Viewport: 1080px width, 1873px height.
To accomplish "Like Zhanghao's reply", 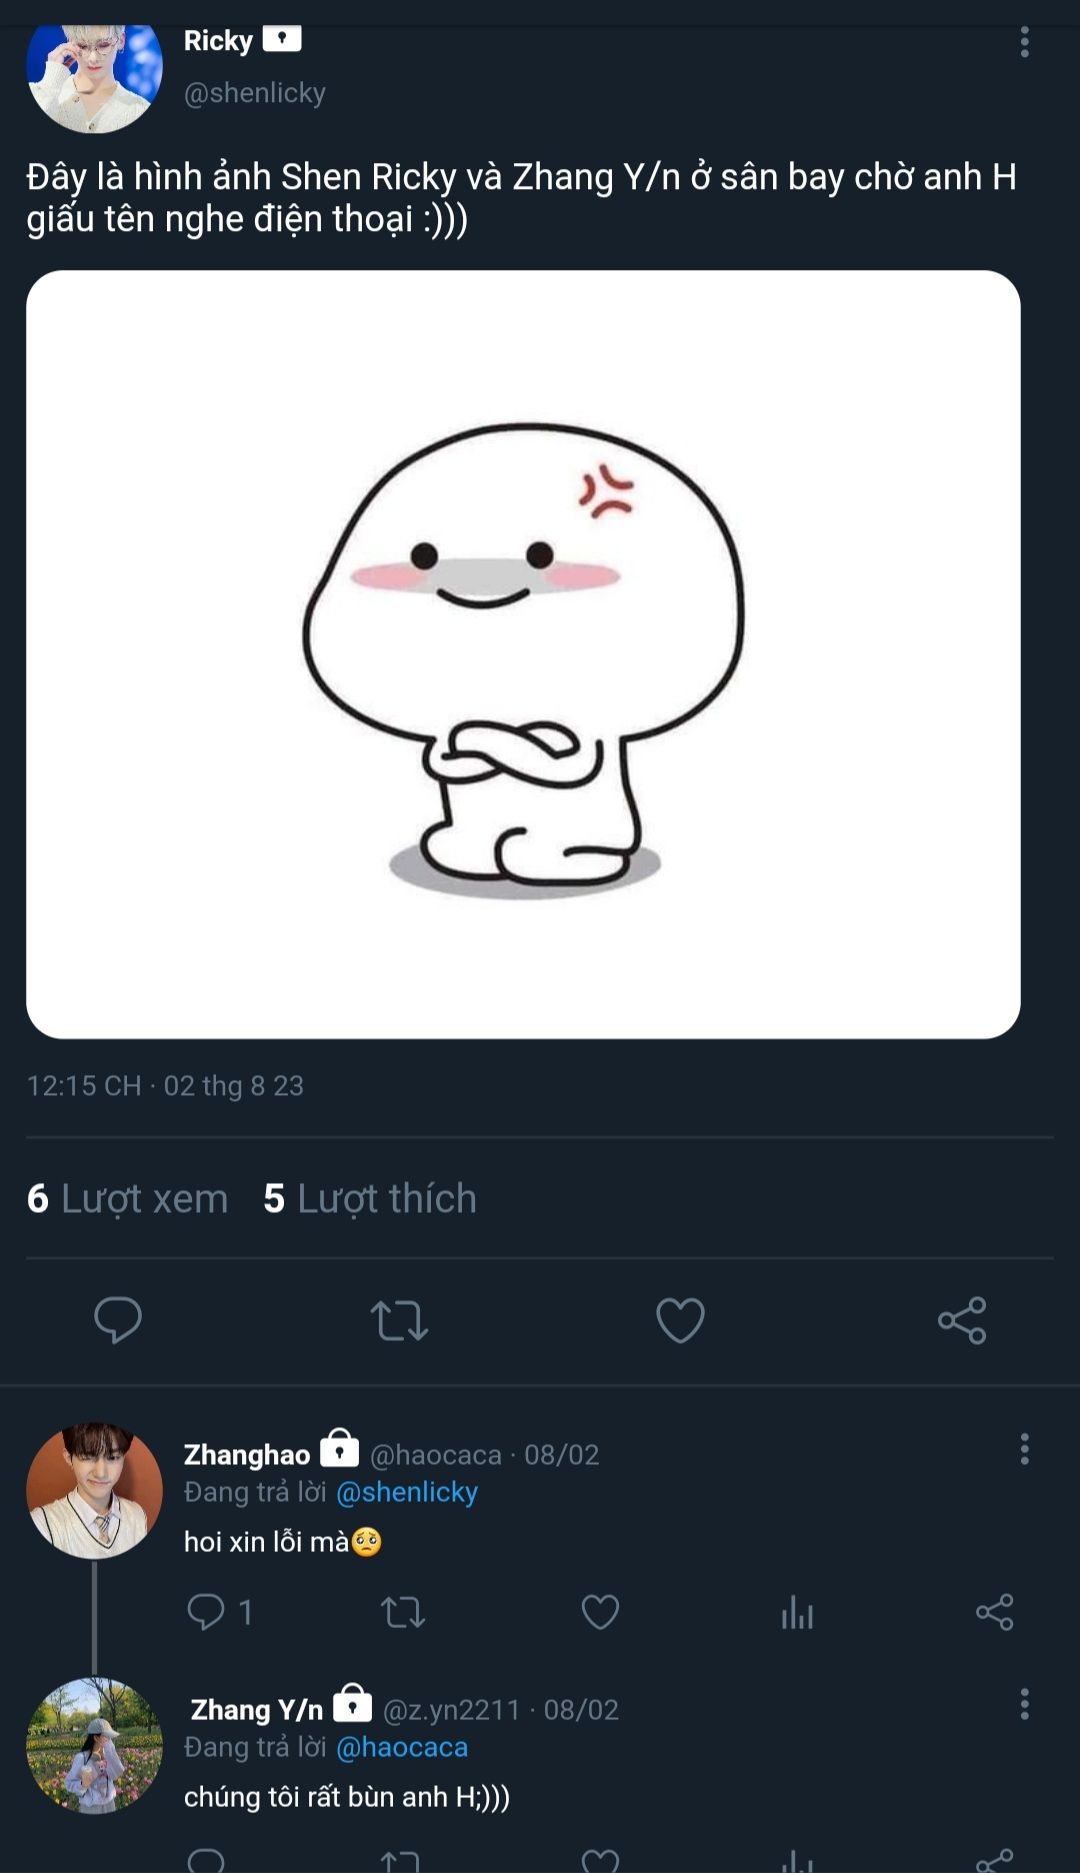I will click(600, 1612).
